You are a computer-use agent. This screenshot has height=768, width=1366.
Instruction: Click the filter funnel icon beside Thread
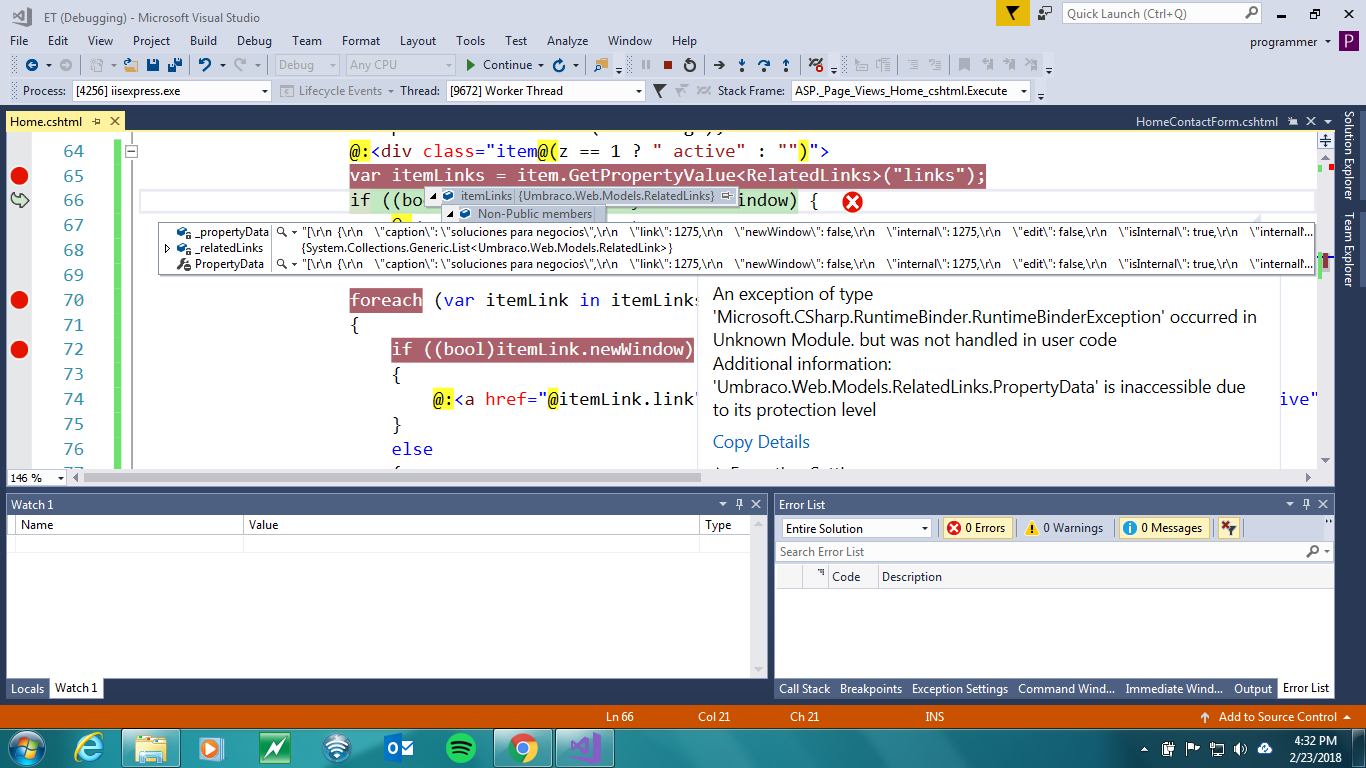coord(659,91)
